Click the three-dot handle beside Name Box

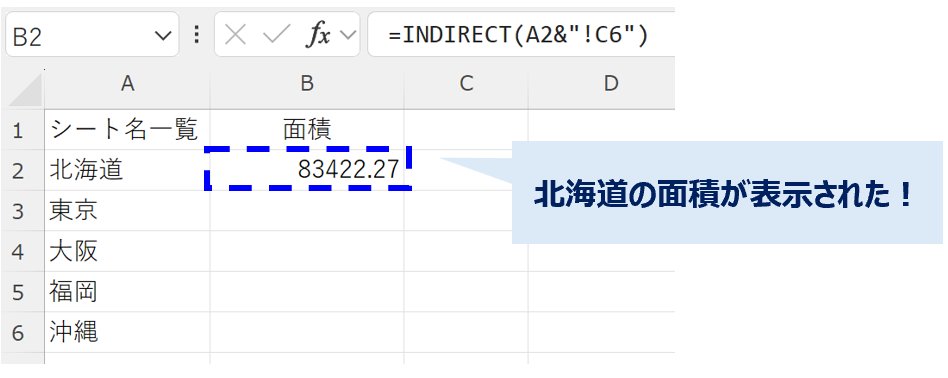pyautogui.click(x=196, y=35)
